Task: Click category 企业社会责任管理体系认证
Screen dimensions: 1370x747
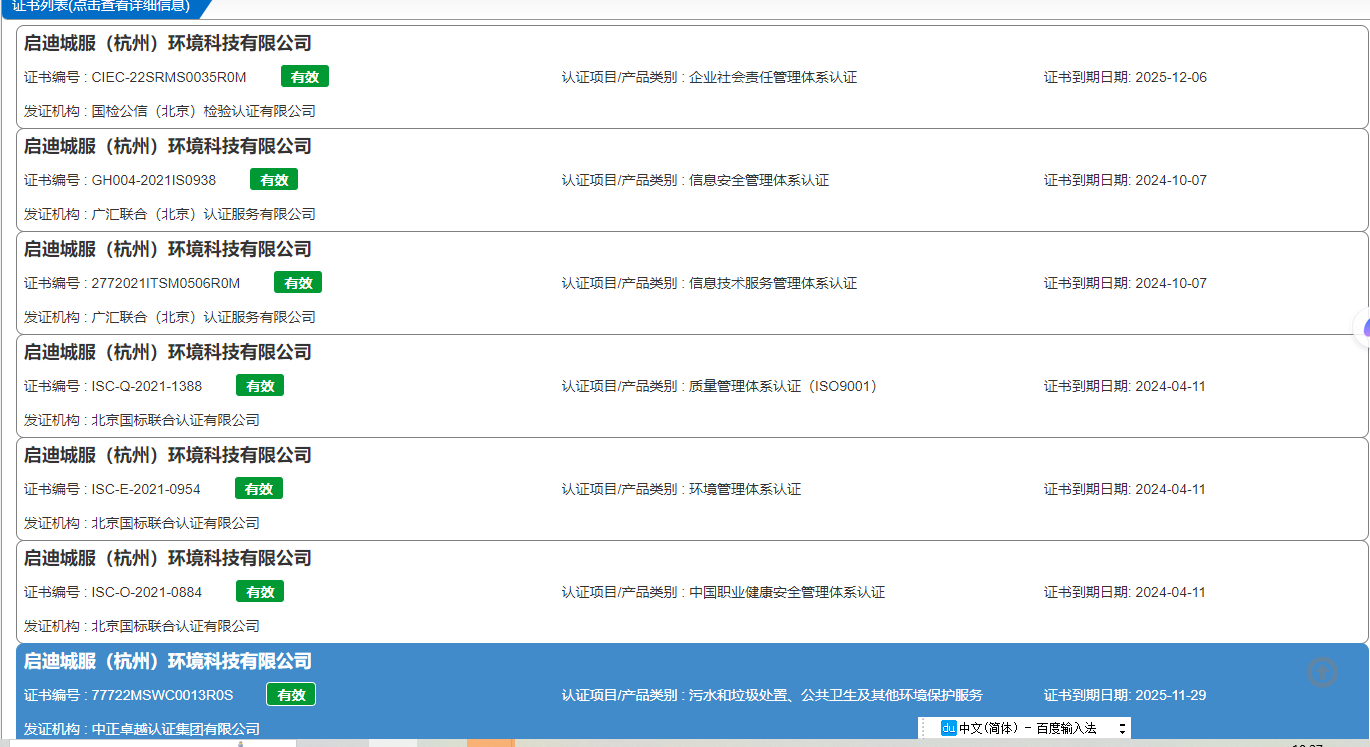Action: pyautogui.click(x=773, y=77)
